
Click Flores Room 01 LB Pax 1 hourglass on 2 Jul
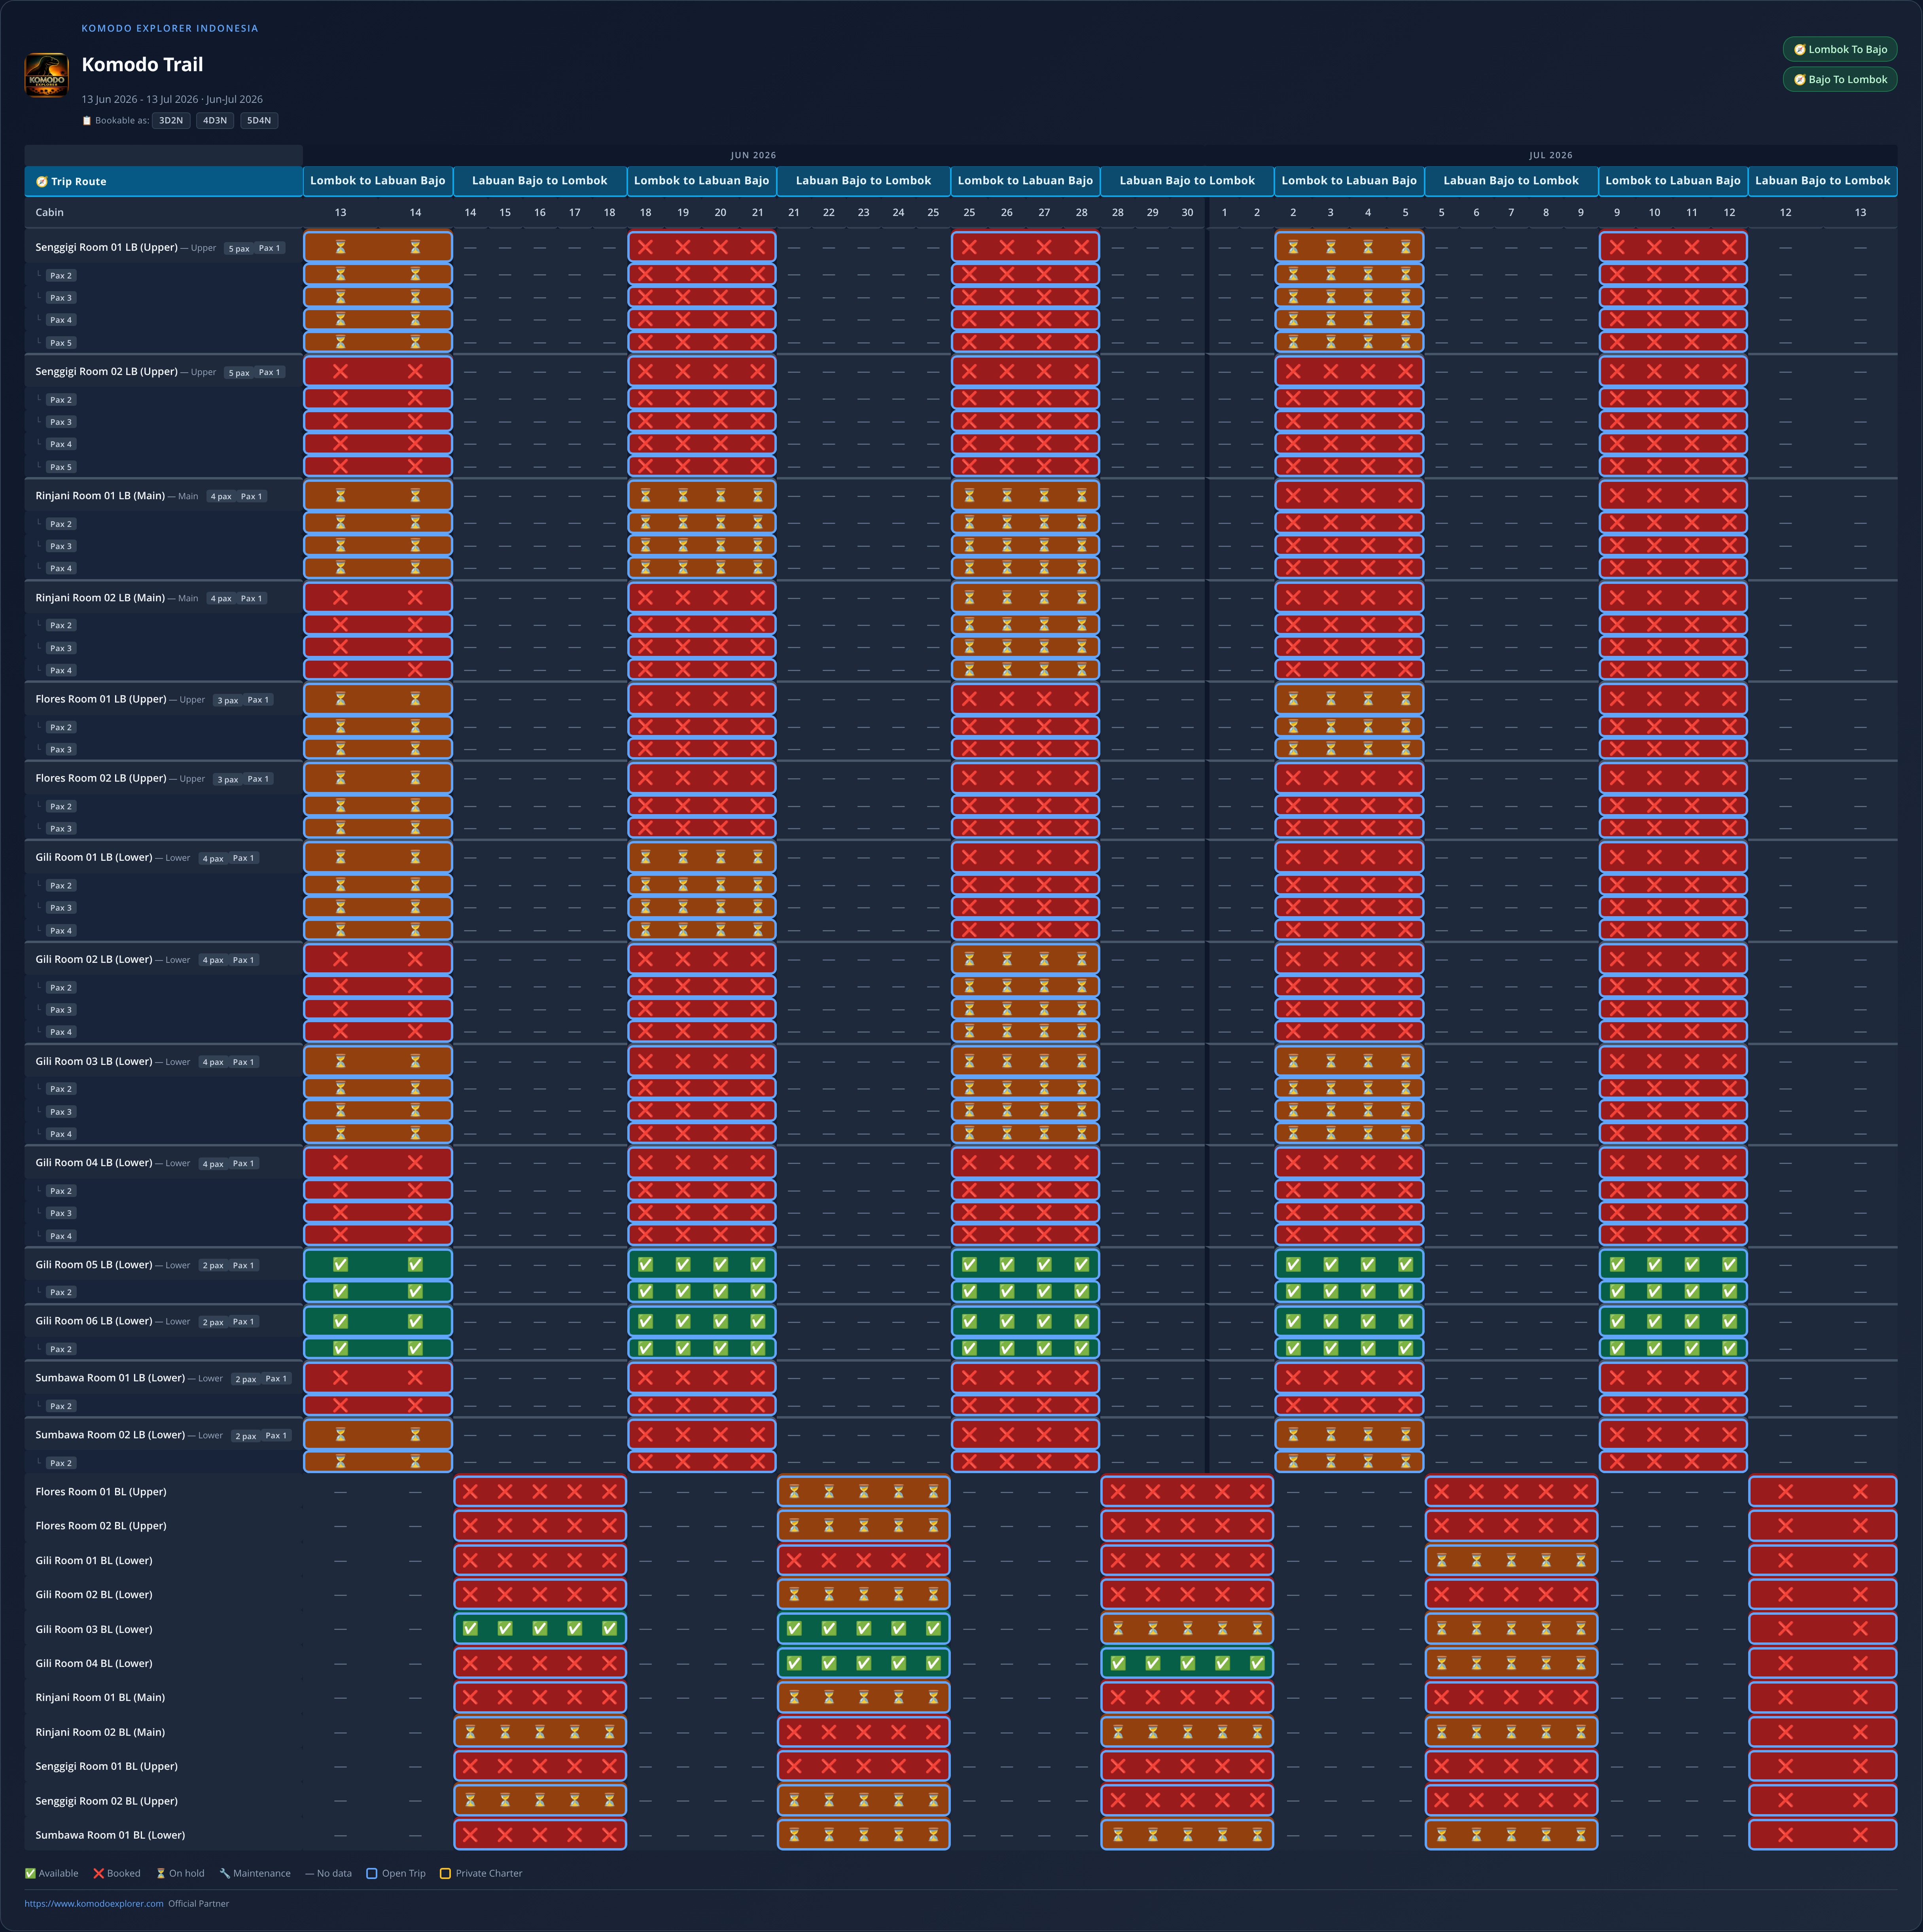(x=1293, y=699)
